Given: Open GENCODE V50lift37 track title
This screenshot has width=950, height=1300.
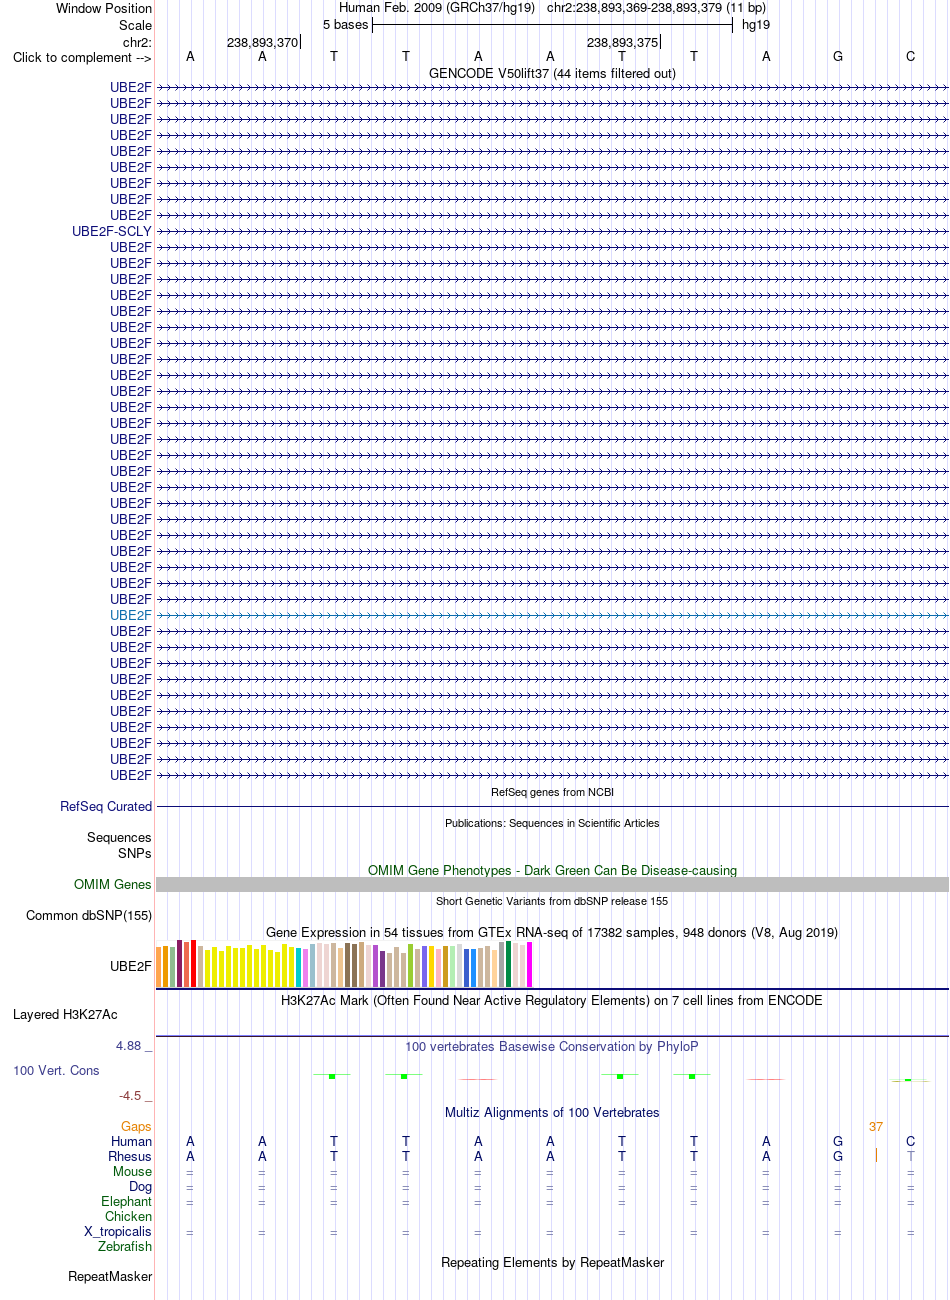Looking at the screenshot, I should [x=552, y=73].
